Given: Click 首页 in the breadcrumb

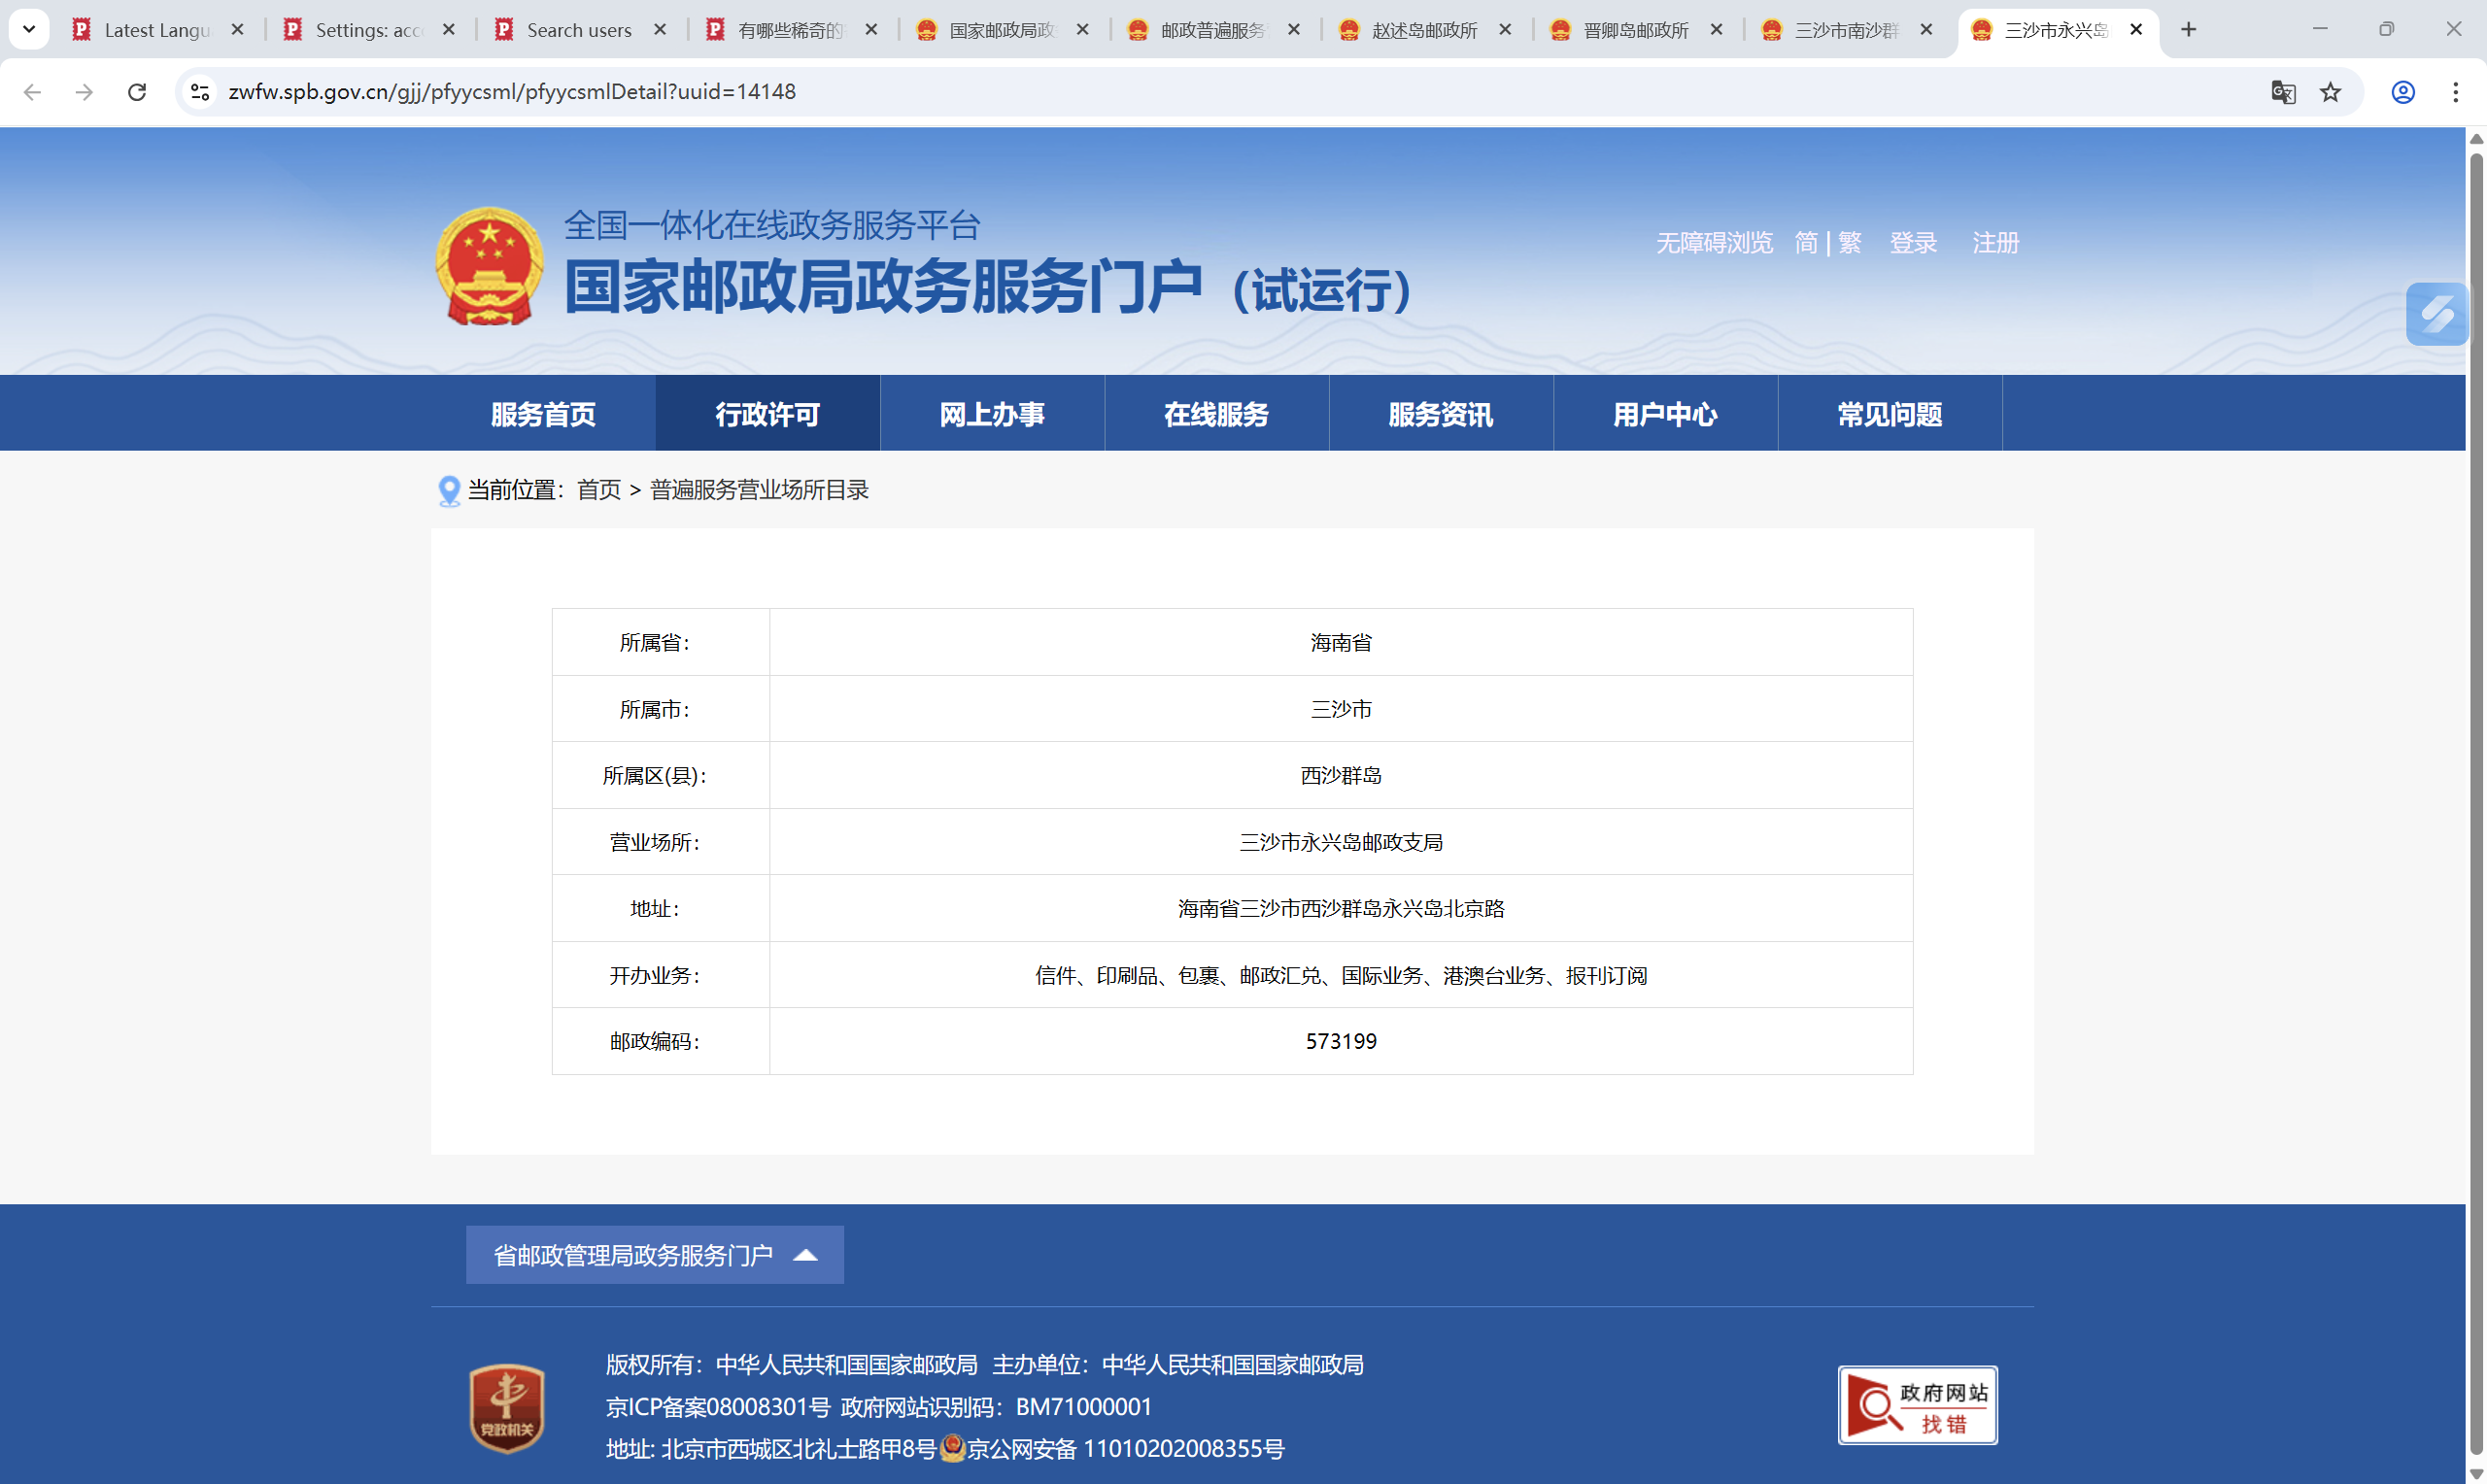Looking at the screenshot, I should click(x=599, y=490).
